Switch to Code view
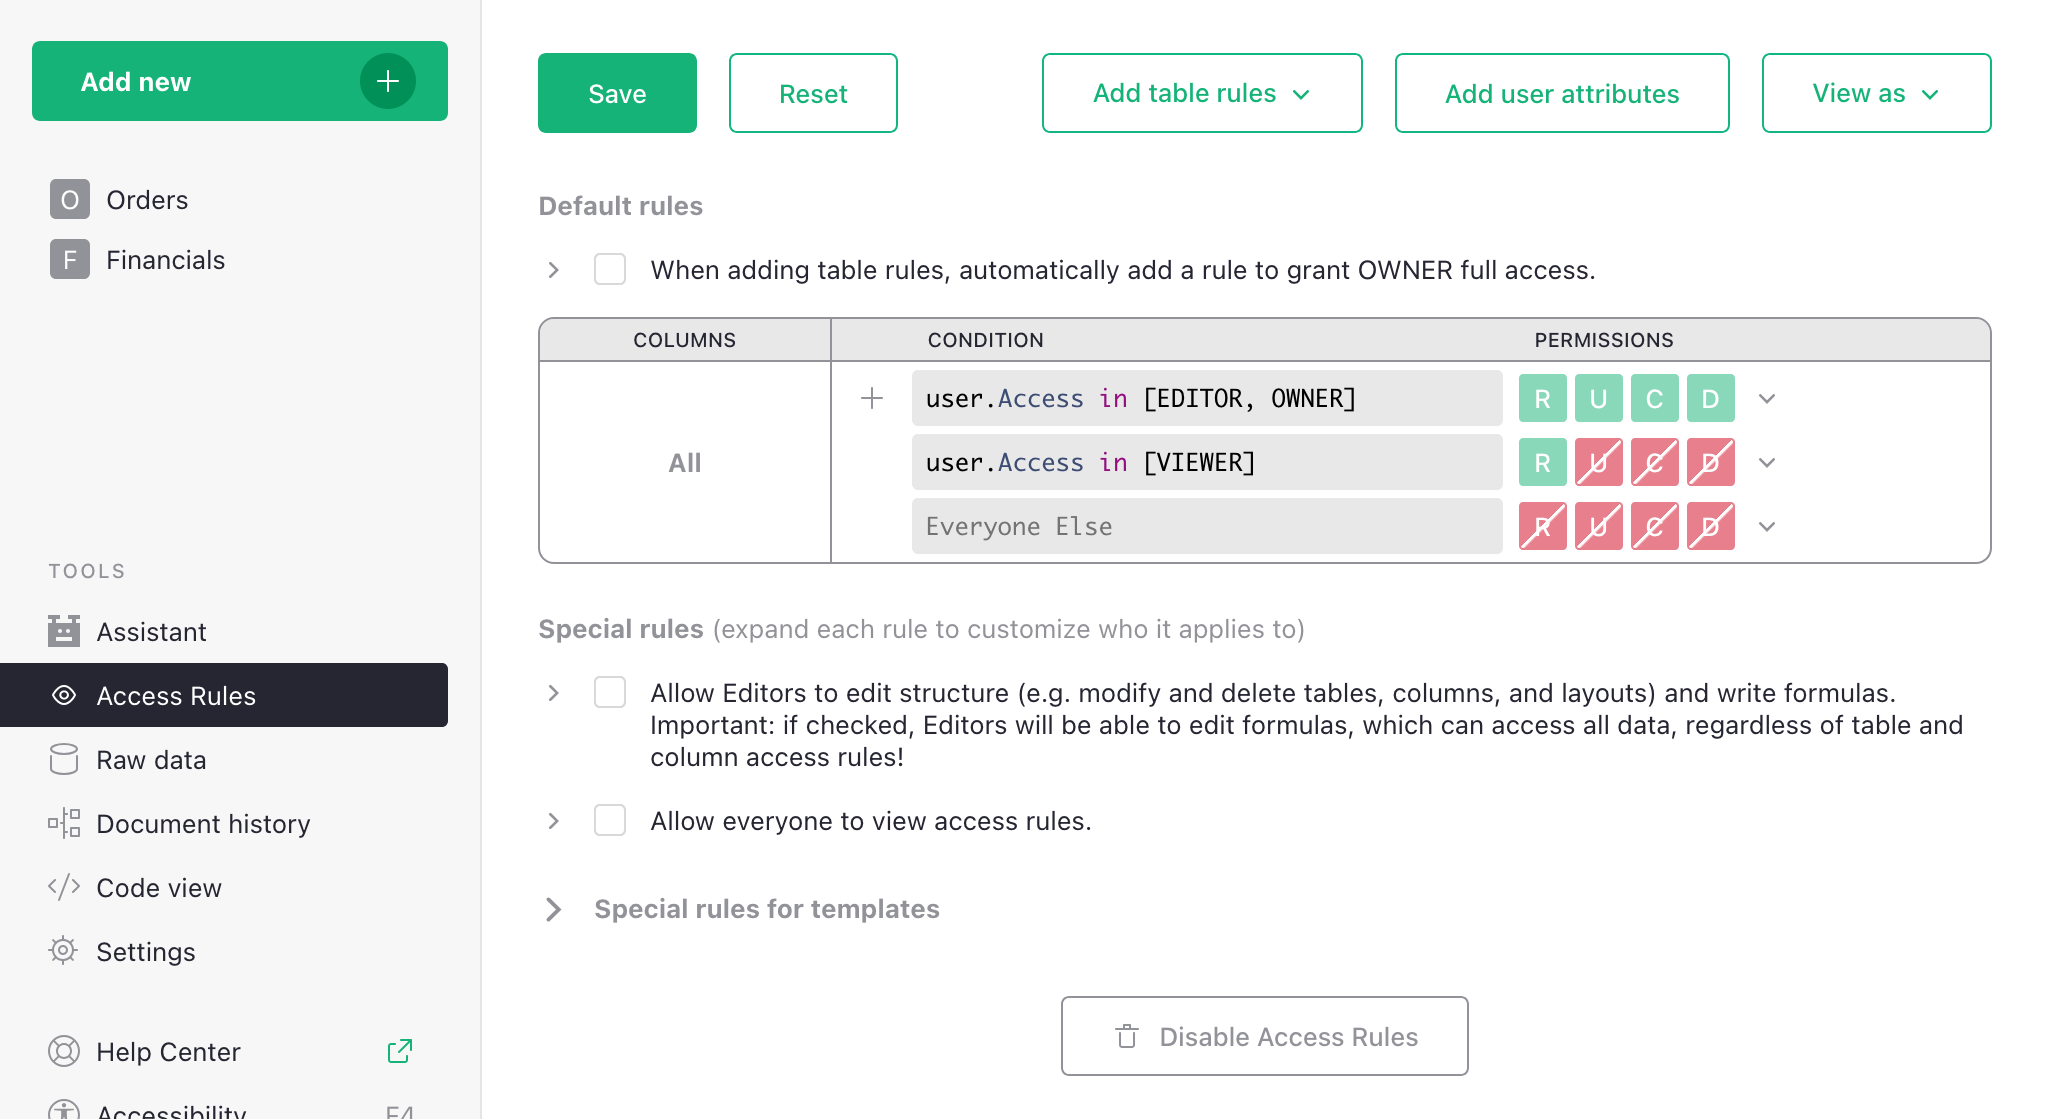Viewport: 2048px width, 1119px height. [x=159, y=887]
